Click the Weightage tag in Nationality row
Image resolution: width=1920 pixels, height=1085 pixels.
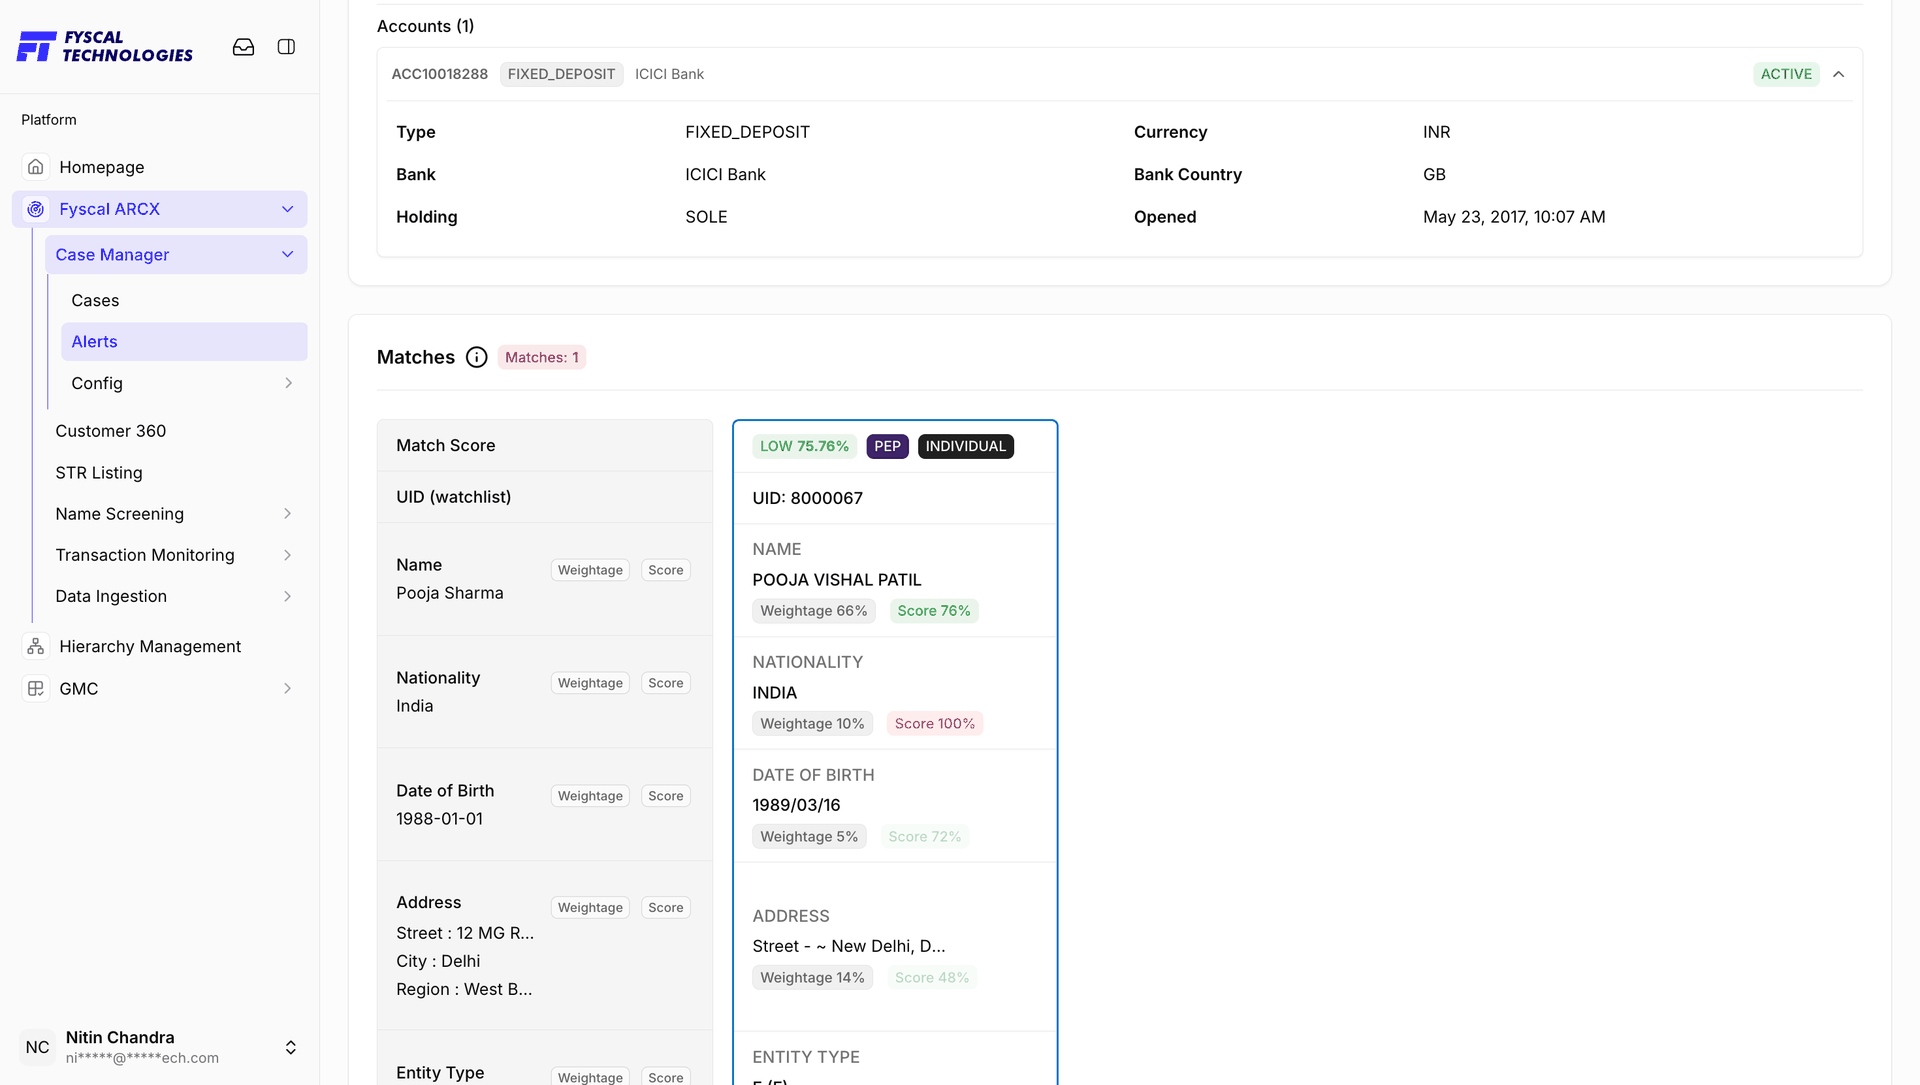pos(590,684)
